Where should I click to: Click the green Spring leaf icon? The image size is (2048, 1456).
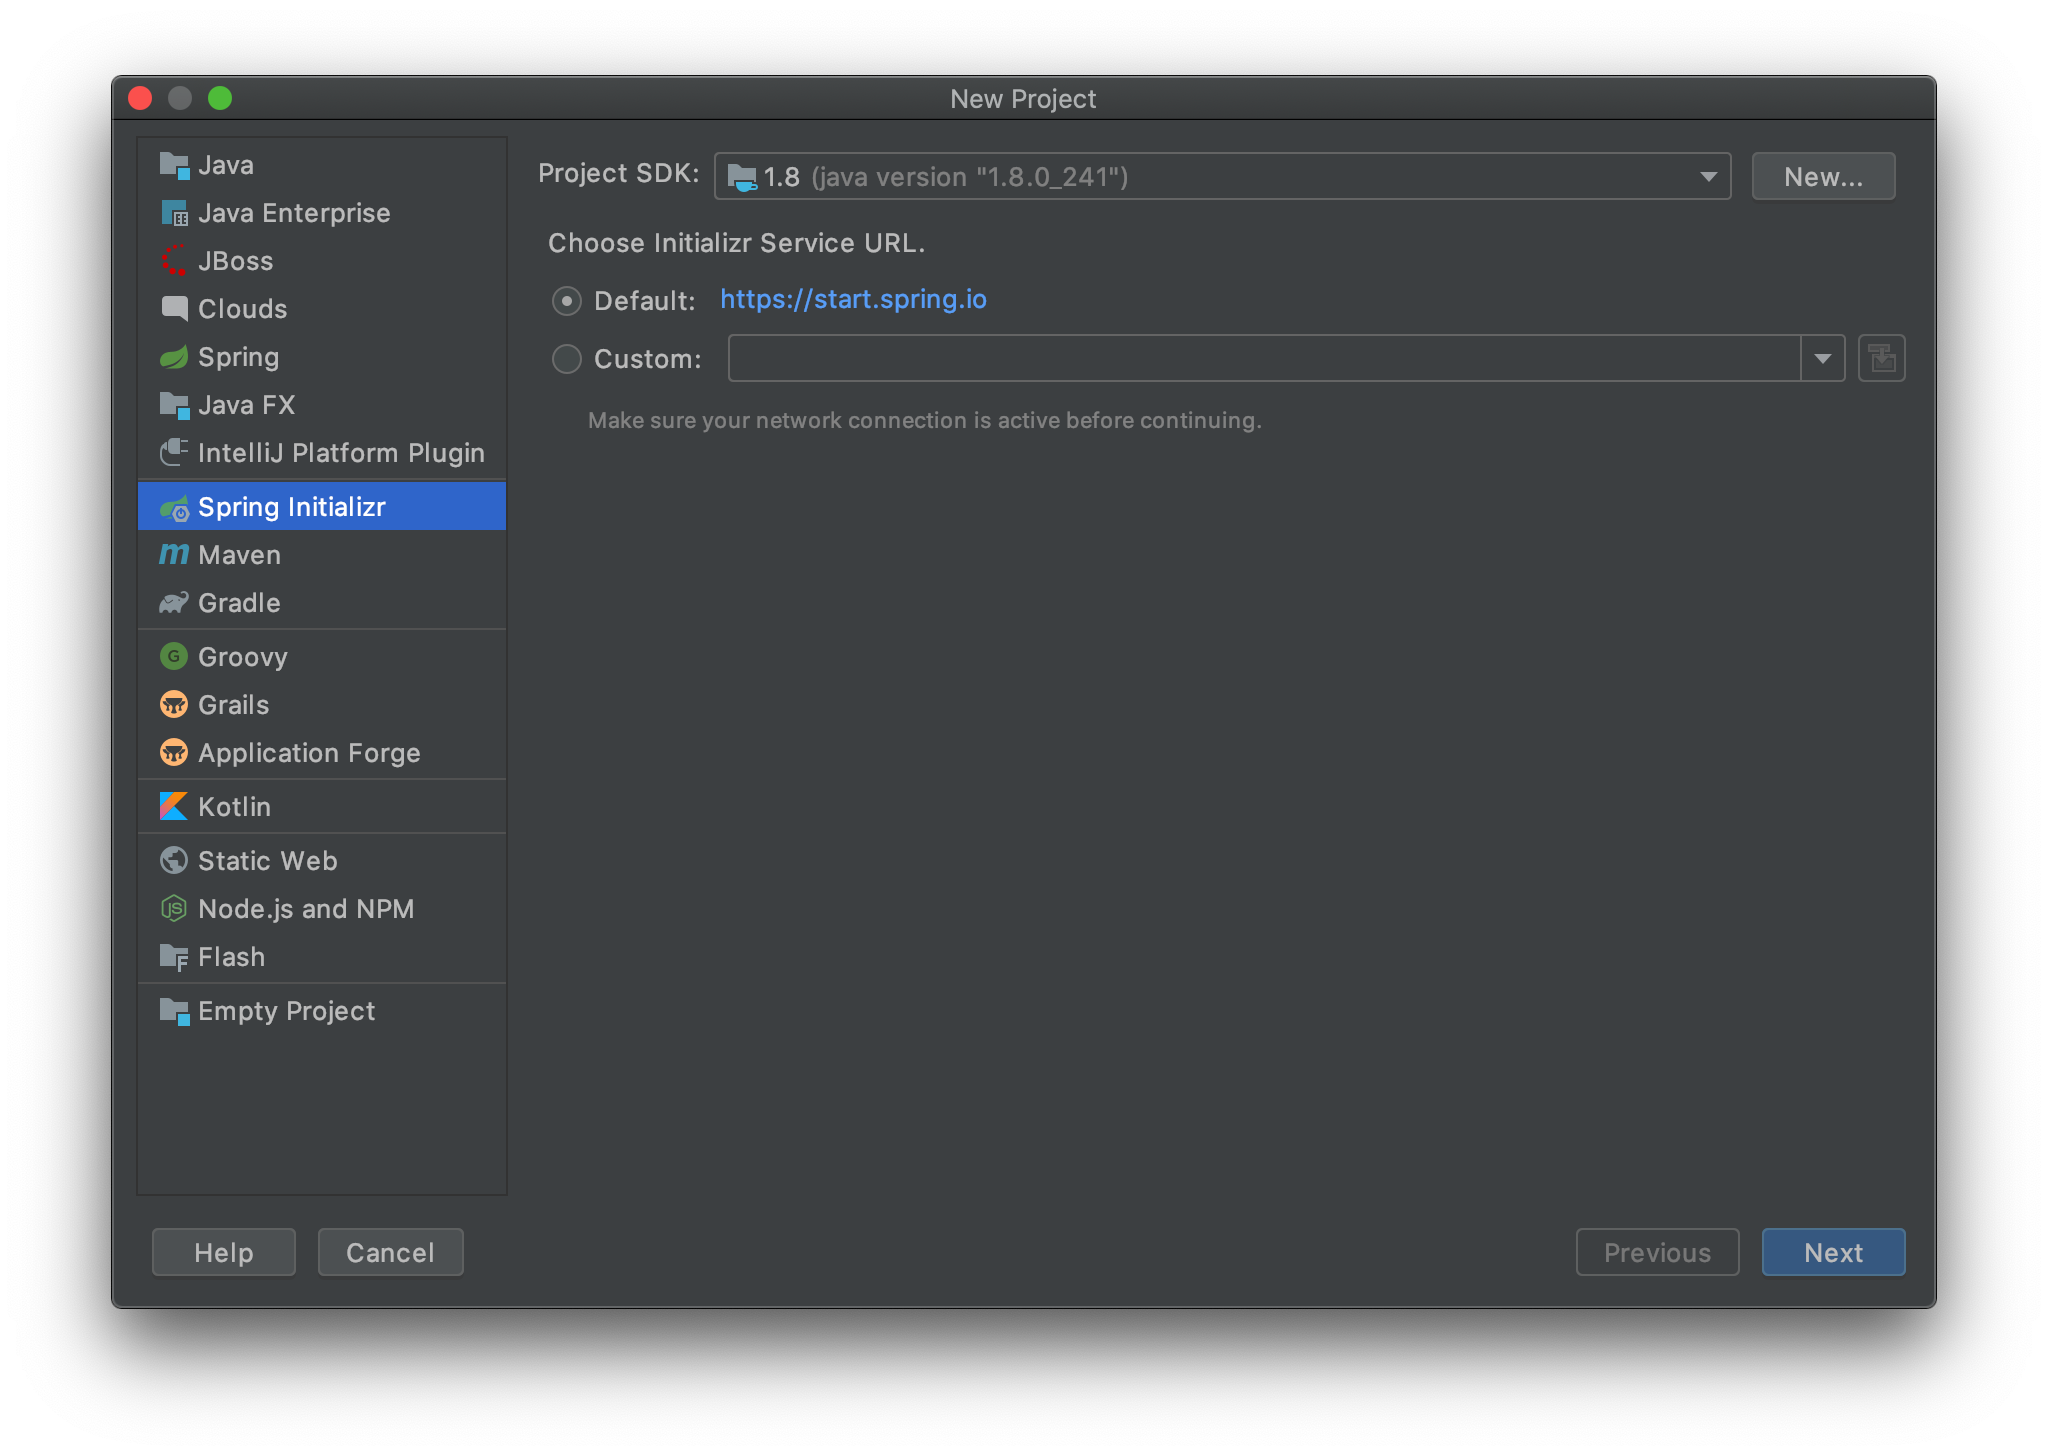(x=174, y=357)
